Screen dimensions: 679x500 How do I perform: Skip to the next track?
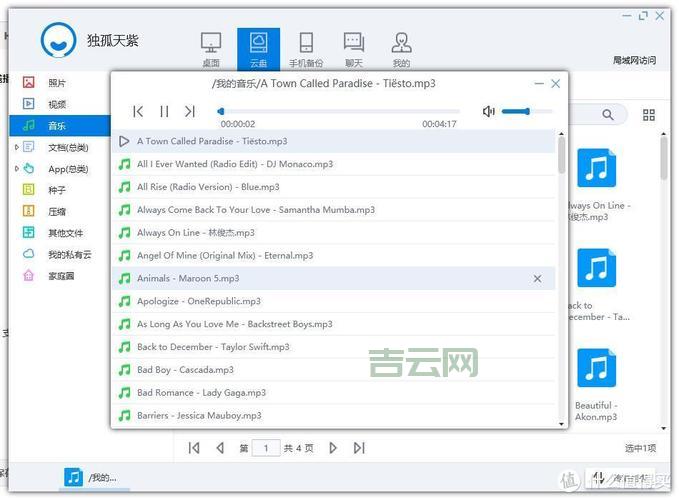[190, 112]
